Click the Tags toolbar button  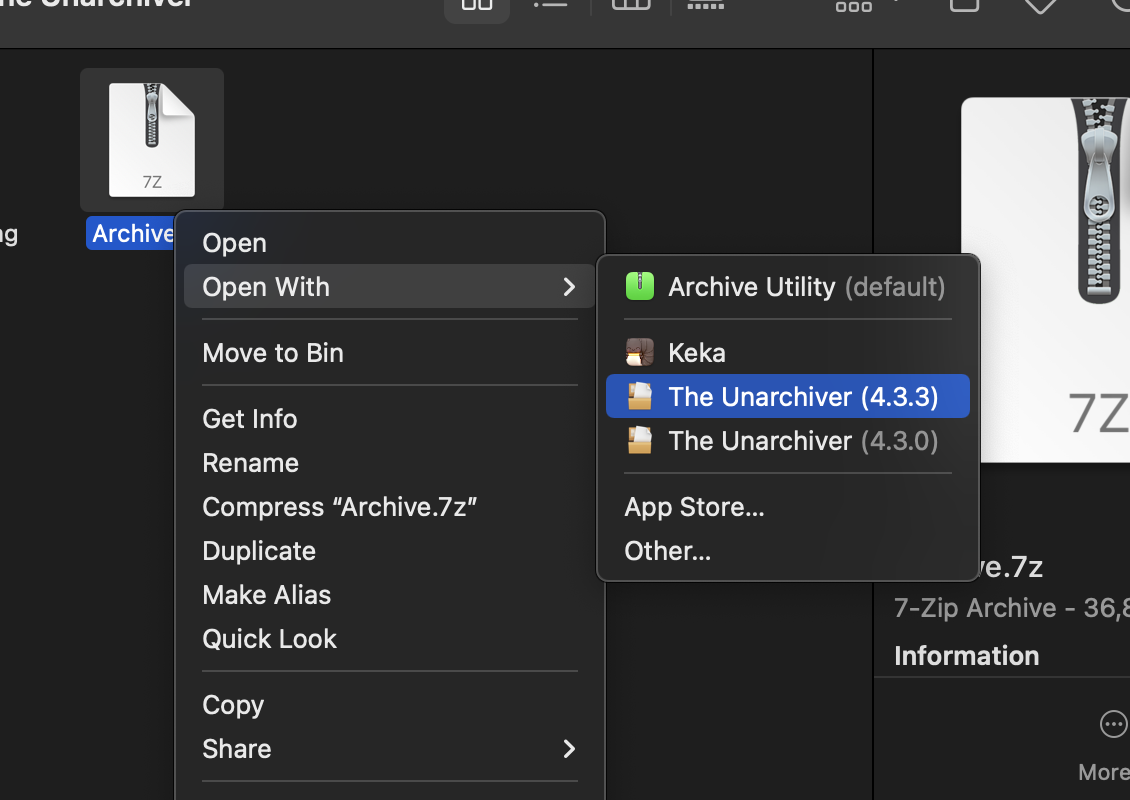click(x=1040, y=6)
